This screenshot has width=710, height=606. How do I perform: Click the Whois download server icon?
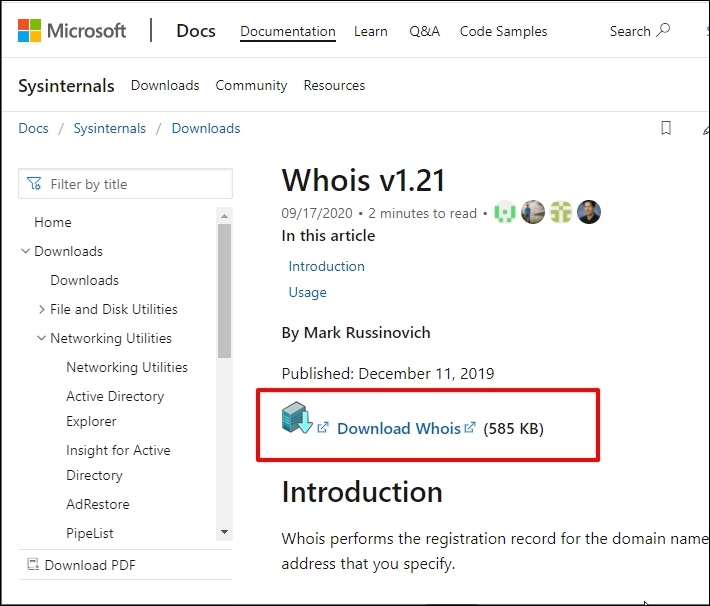click(297, 418)
